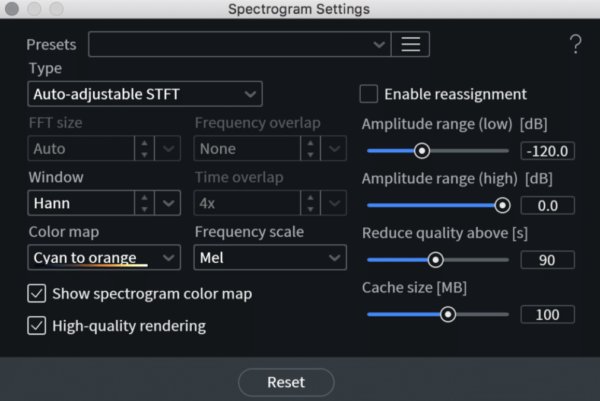Expand the Window Hann dropdown chevron
The image size is (600, 401).
click(x=168, y=204)
